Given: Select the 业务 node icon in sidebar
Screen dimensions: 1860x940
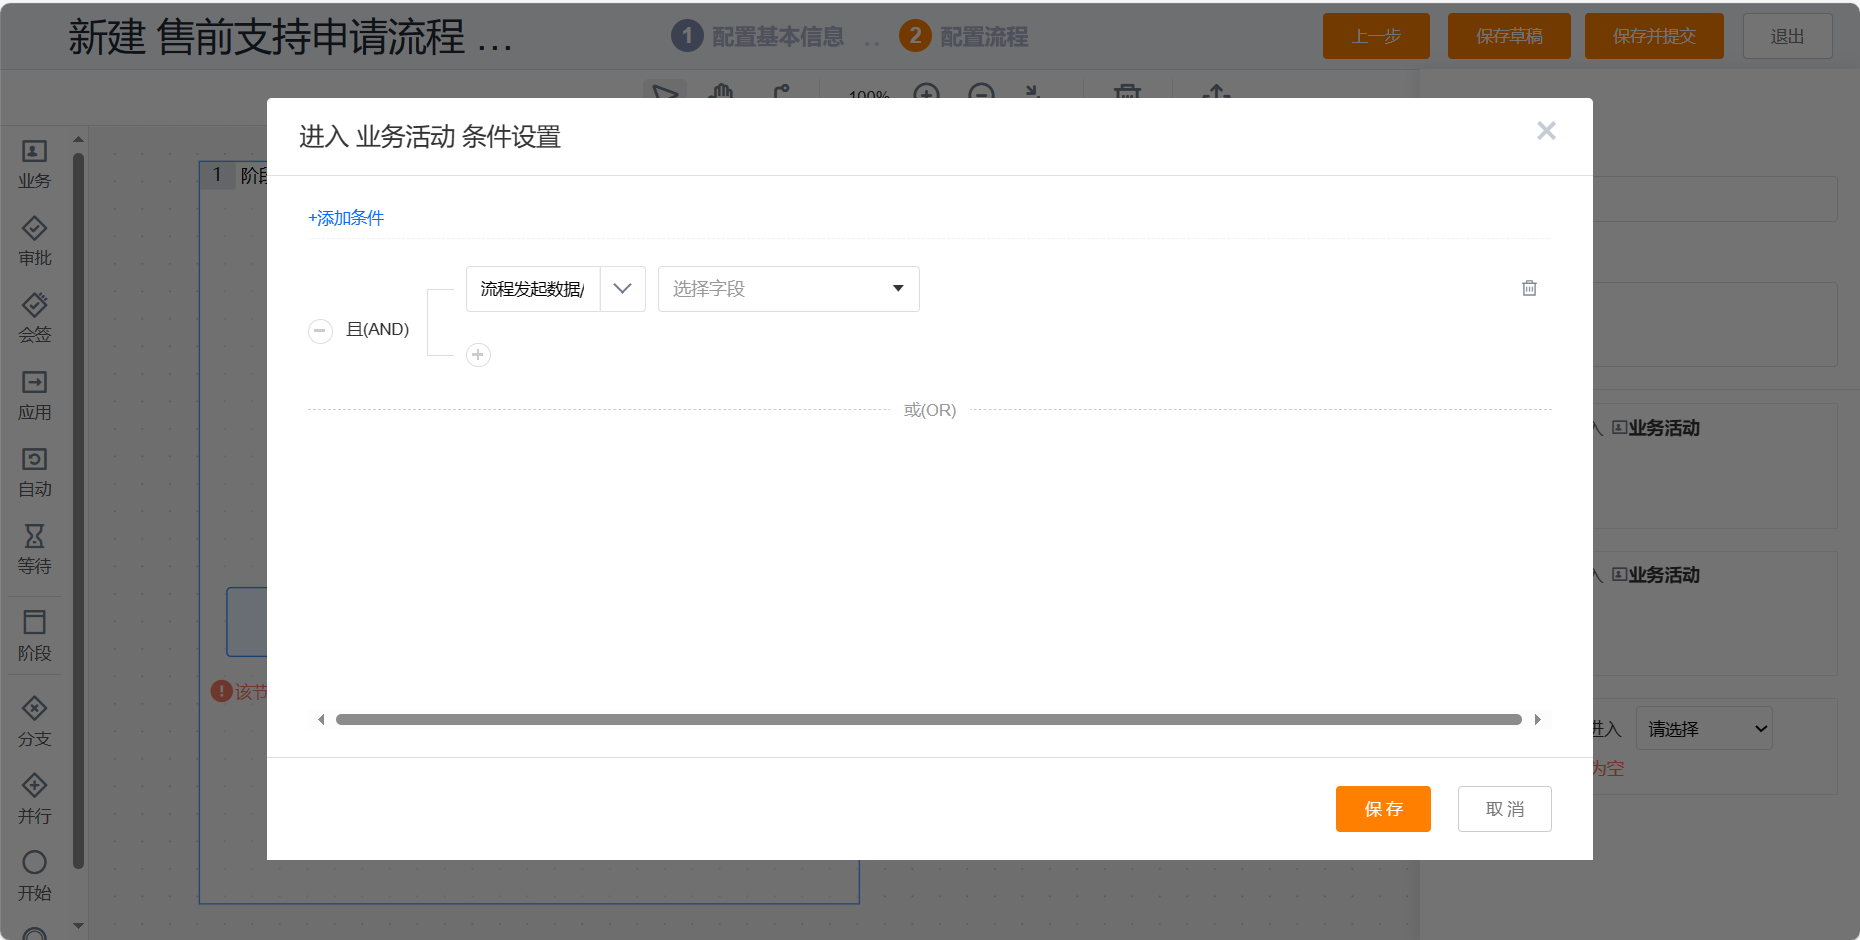Looking at the screenshot, I should pyautogui.click(x=34, y=152).
